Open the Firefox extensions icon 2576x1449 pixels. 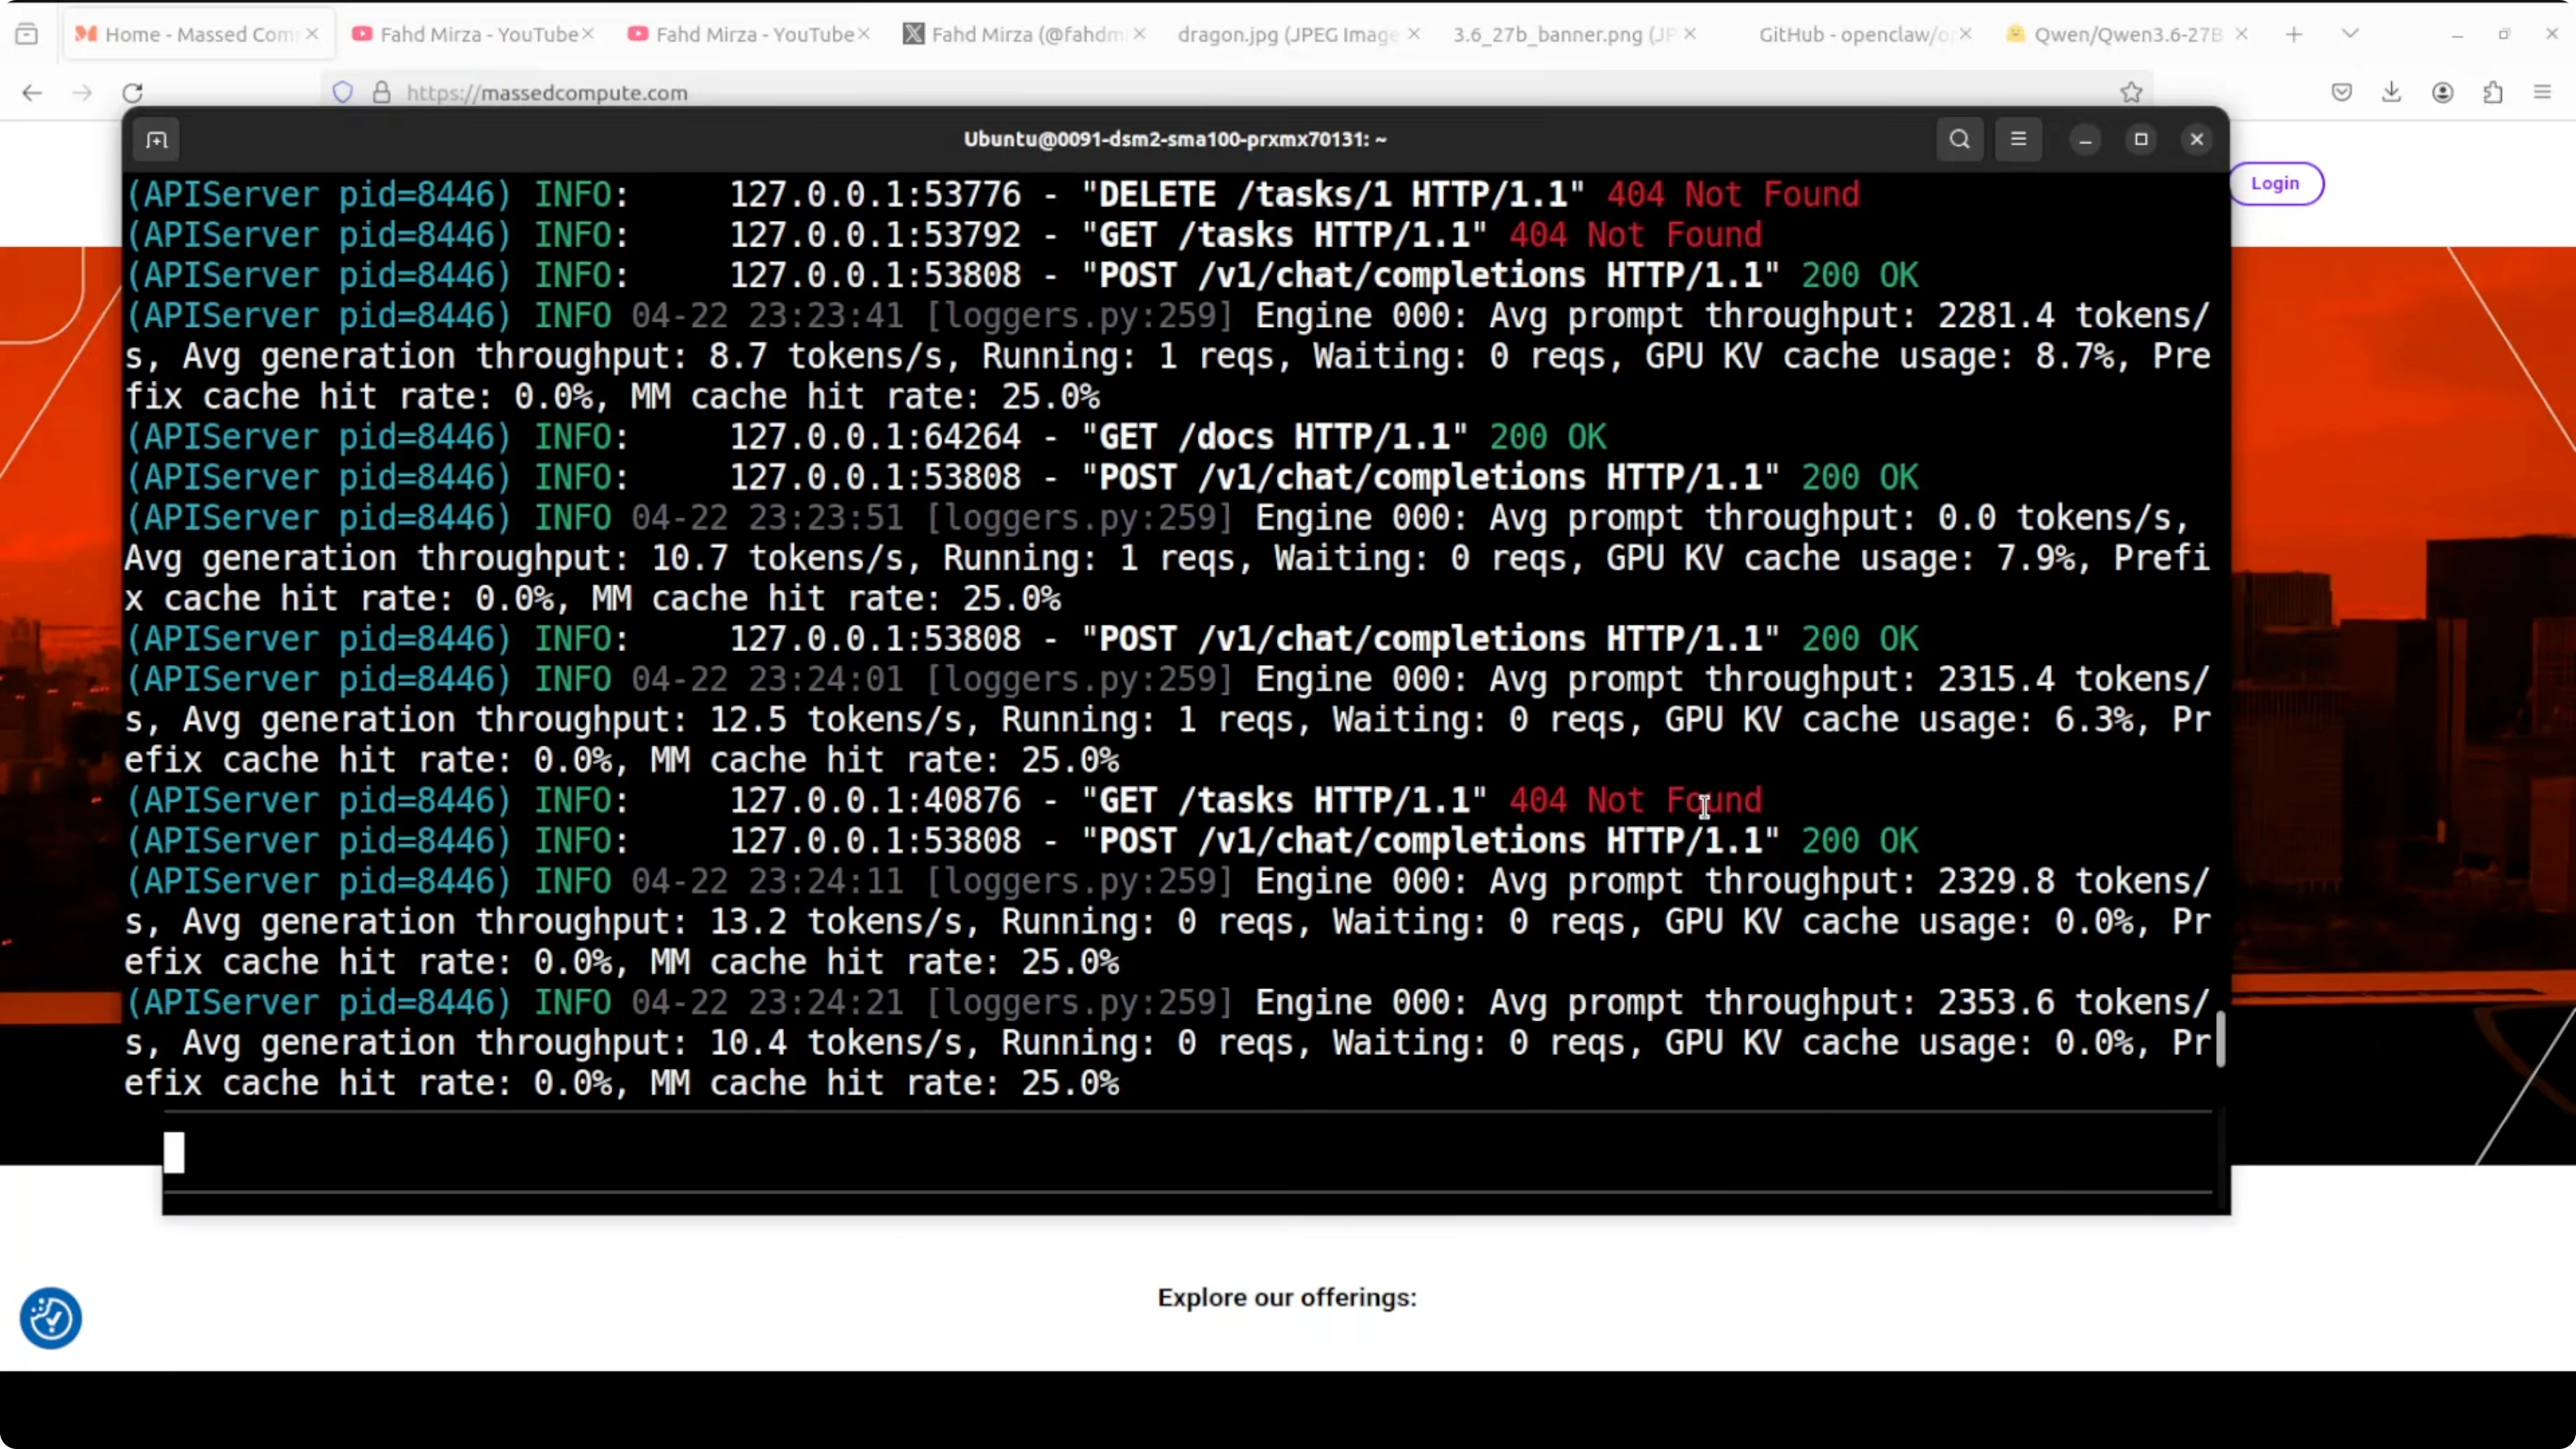[x=2493, y=93]
